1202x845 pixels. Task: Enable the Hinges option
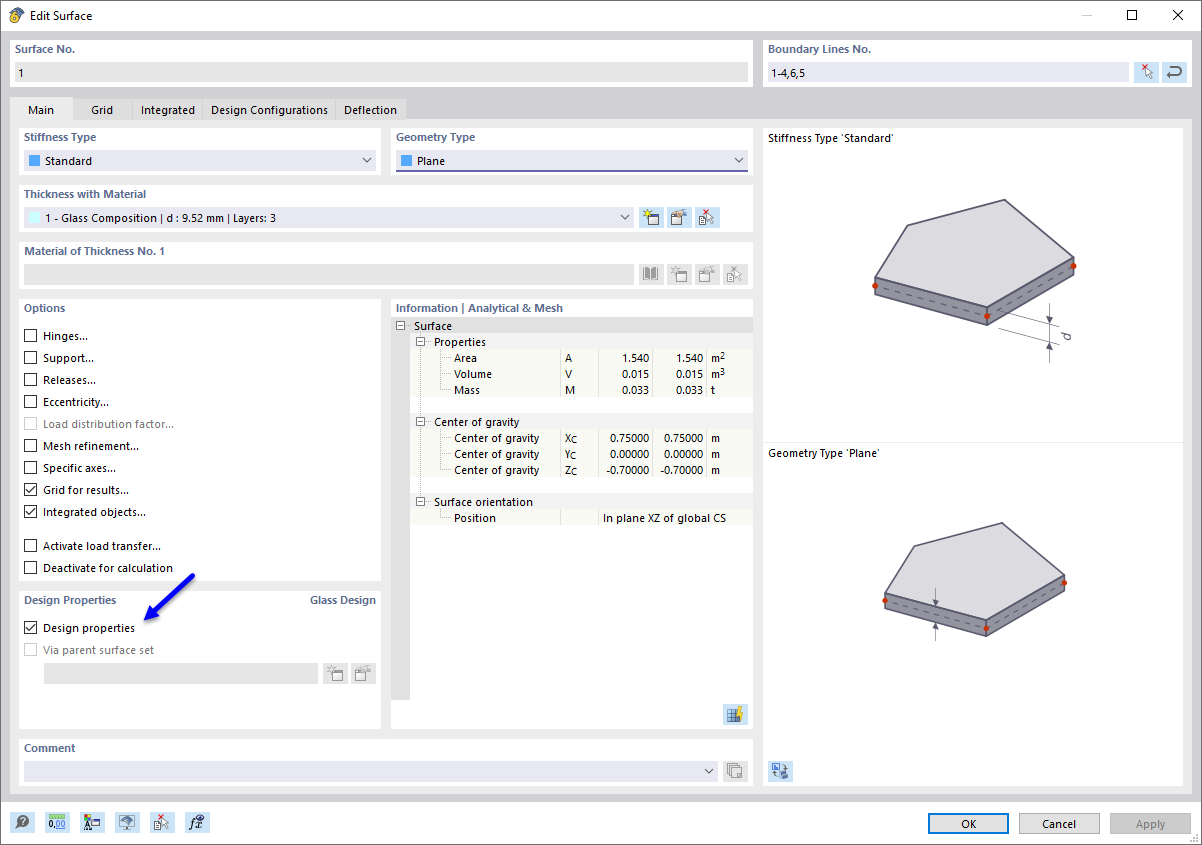[30, 335]
